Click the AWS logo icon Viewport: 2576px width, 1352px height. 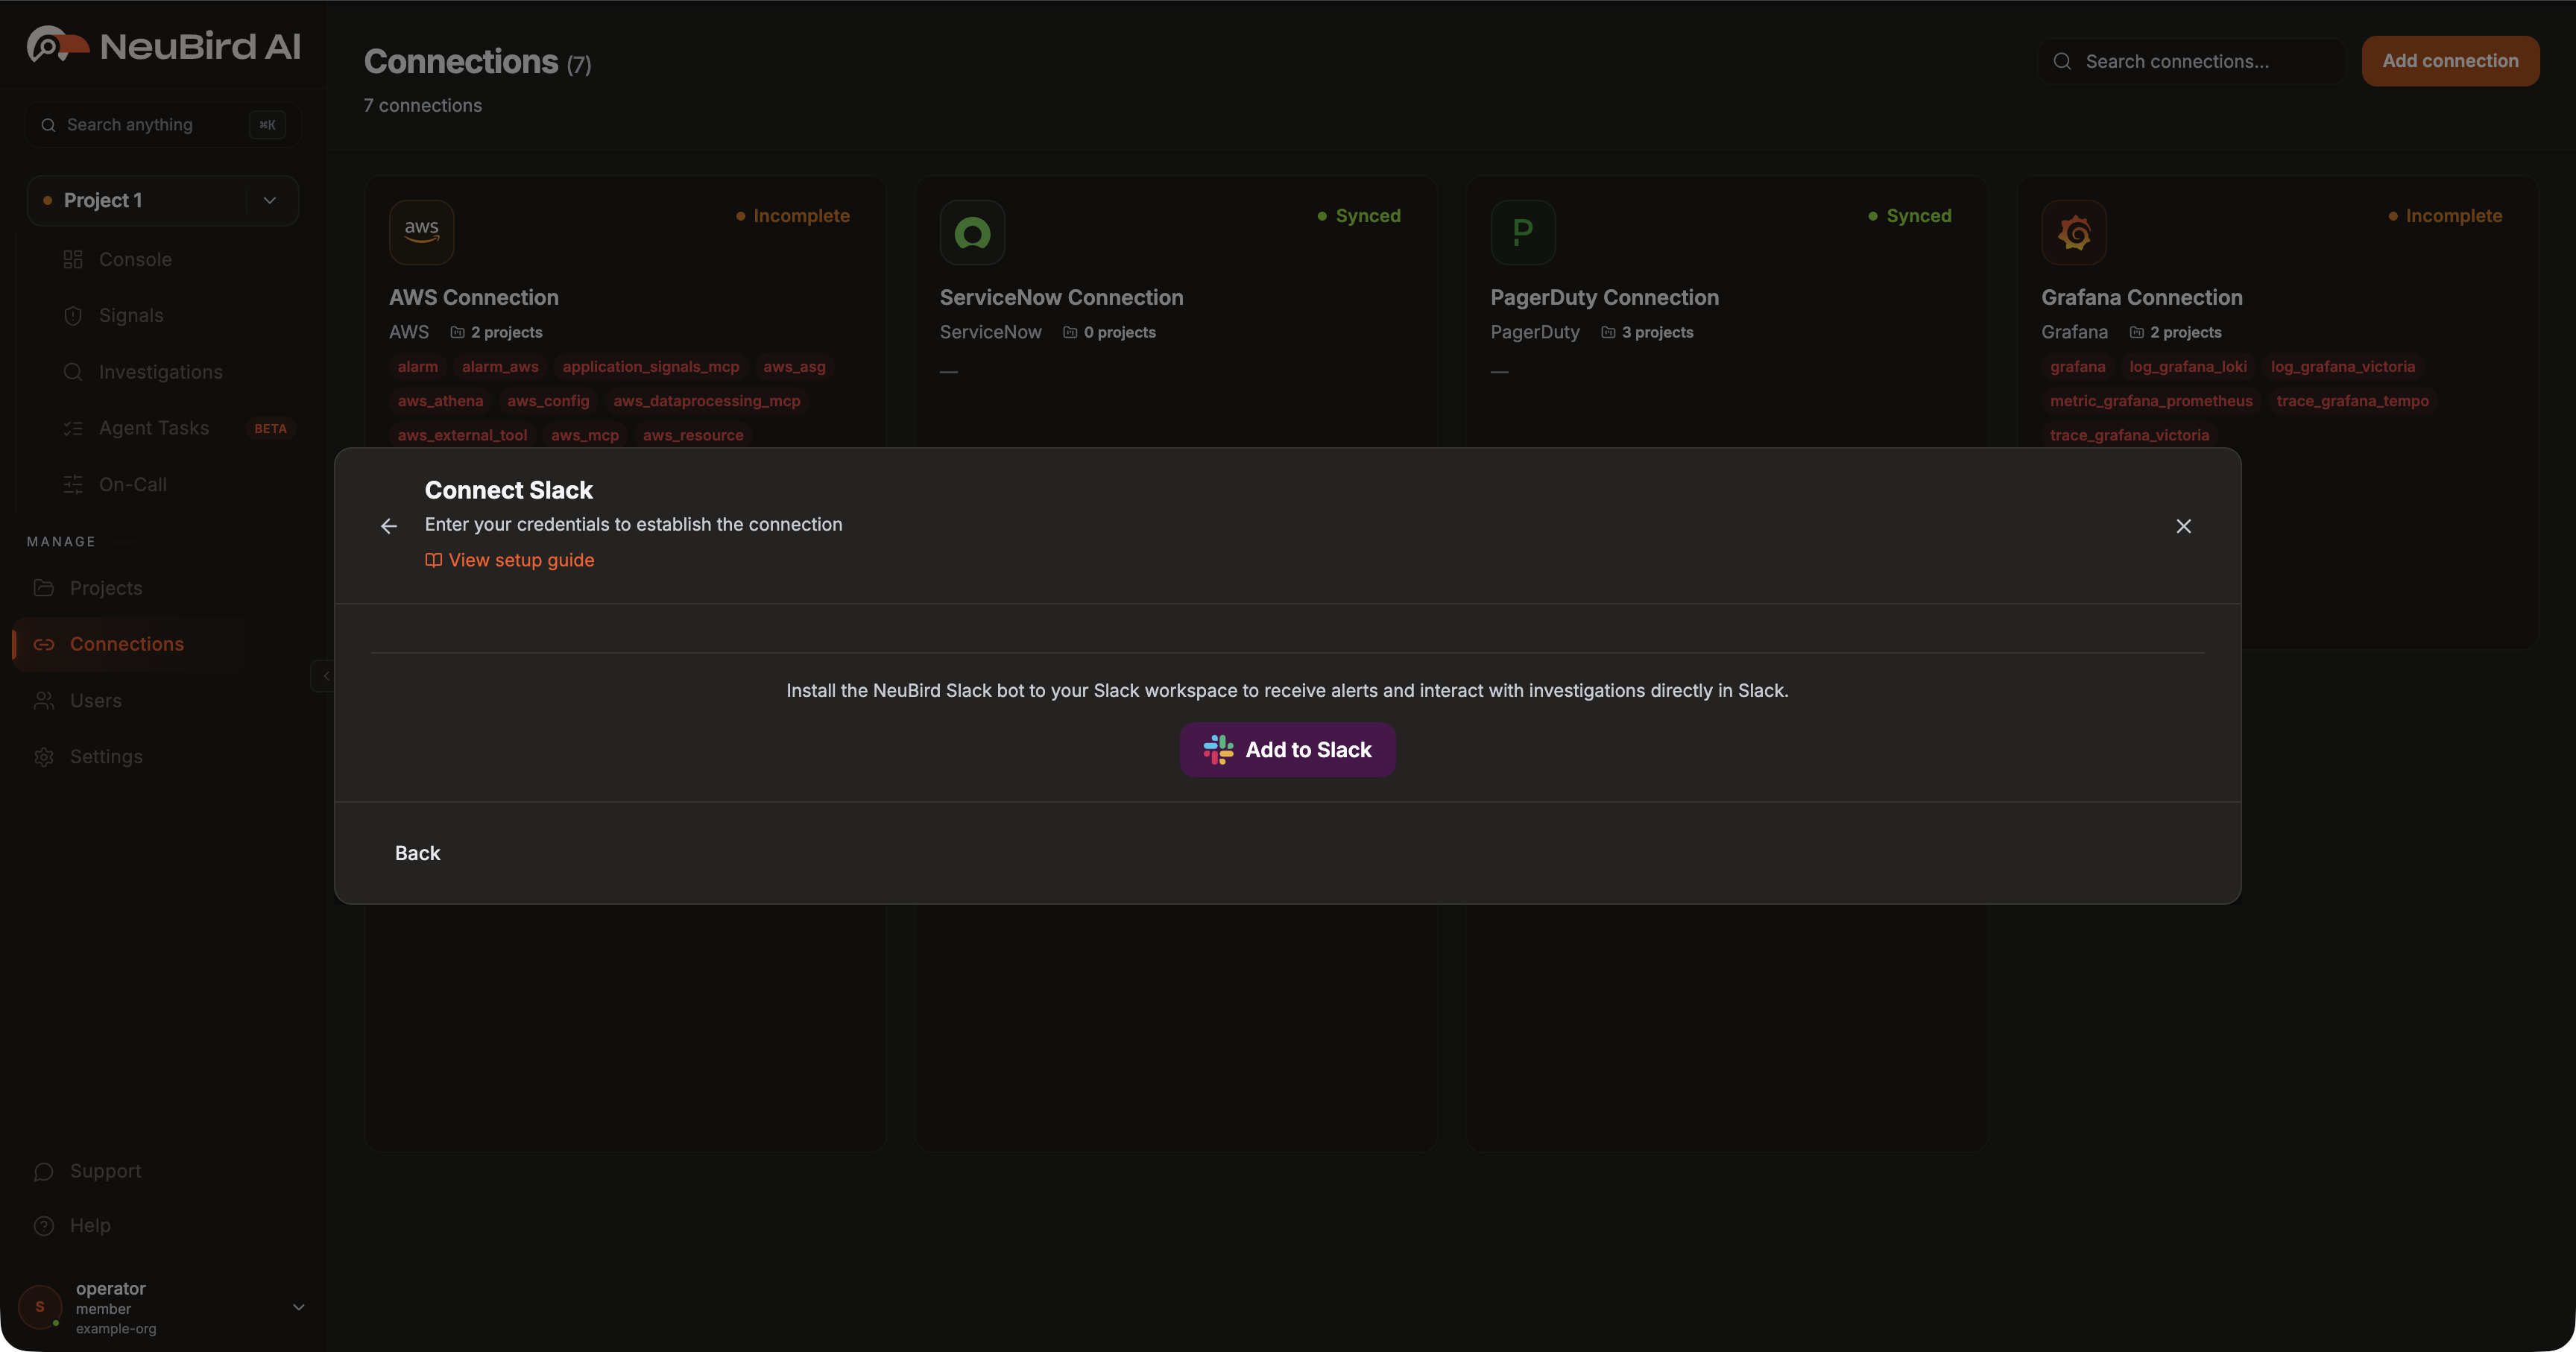(x=421, y=232)
